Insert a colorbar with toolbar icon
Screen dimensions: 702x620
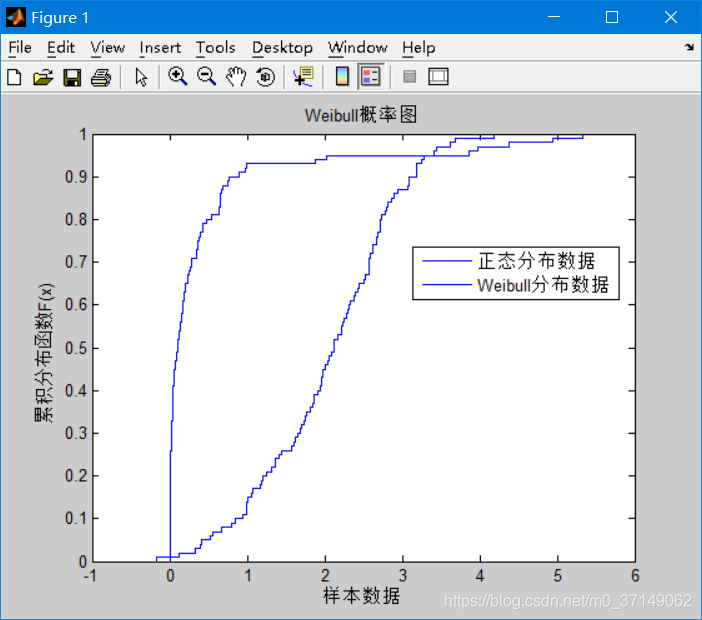[x=342, y=77]
